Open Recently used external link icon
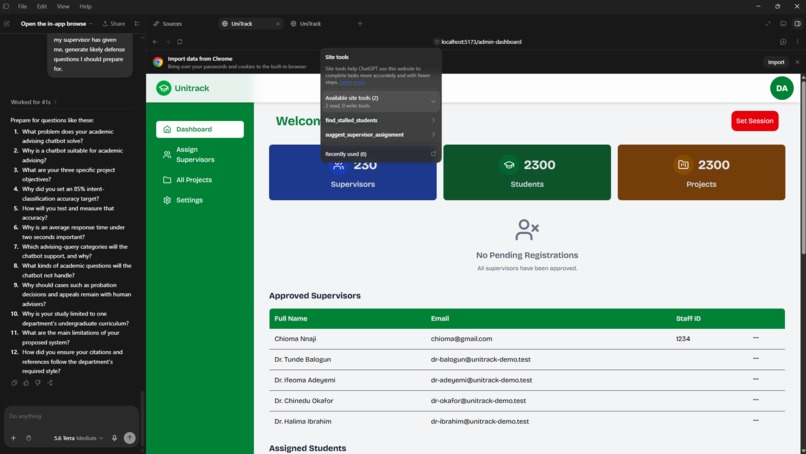The height and width of the screenshot is (454, 806). tap(433, 154)
